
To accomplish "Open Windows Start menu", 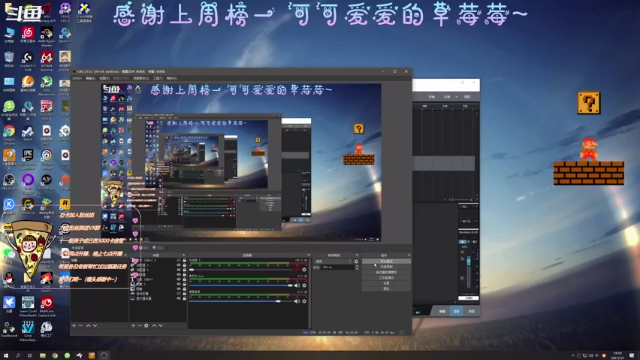I will point(6,356).
